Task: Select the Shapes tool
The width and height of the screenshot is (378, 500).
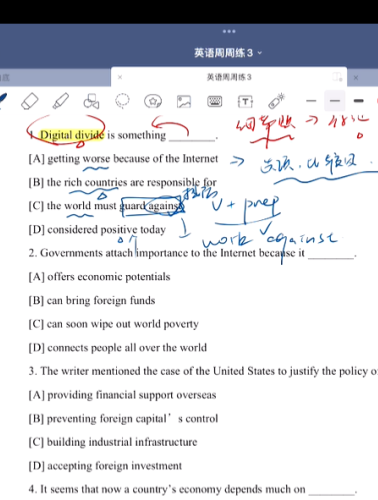Action: pyautogui.click(x=91, y=101)
